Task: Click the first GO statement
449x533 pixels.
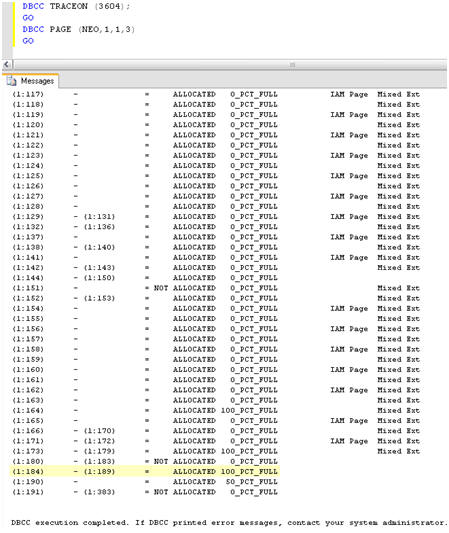Action: tap(28, 18)
